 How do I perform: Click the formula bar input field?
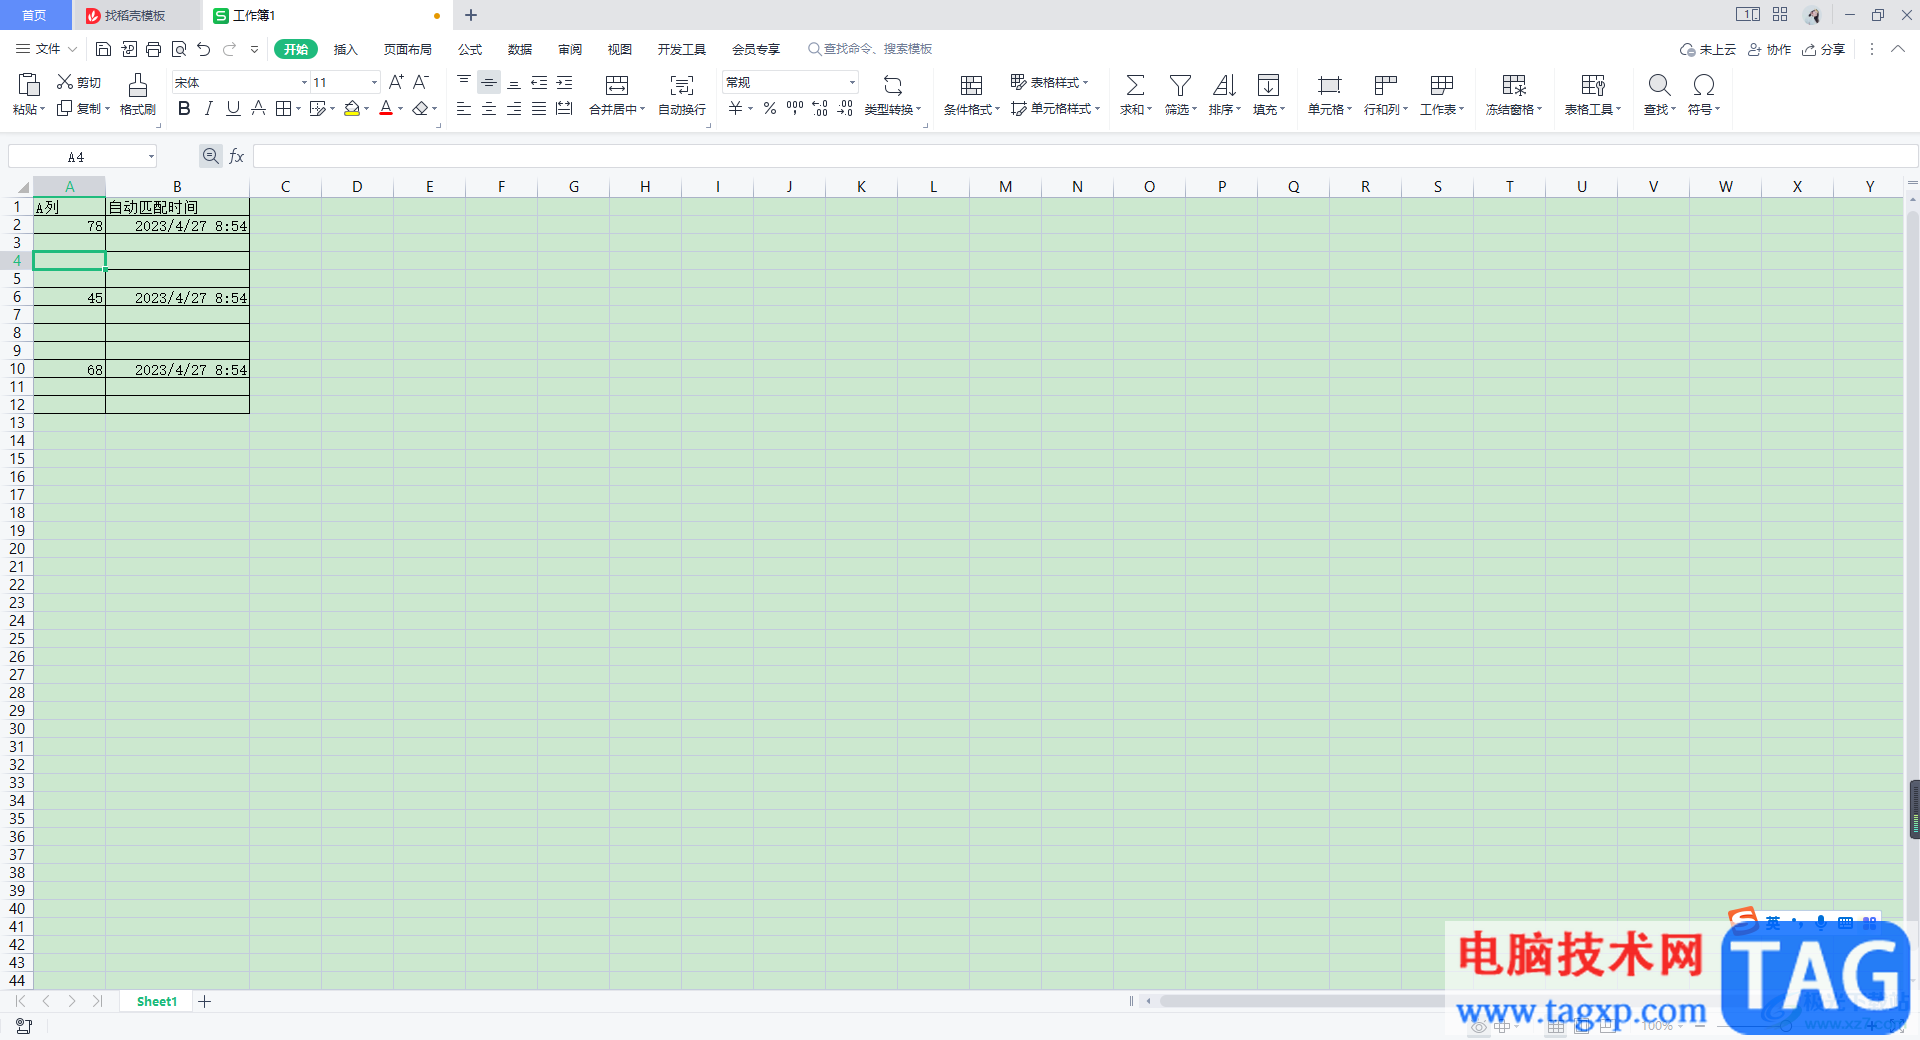1085,156
